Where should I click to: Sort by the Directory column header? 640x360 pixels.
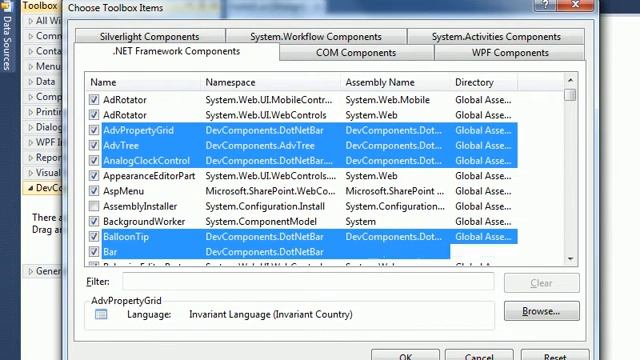coord(484,82)
